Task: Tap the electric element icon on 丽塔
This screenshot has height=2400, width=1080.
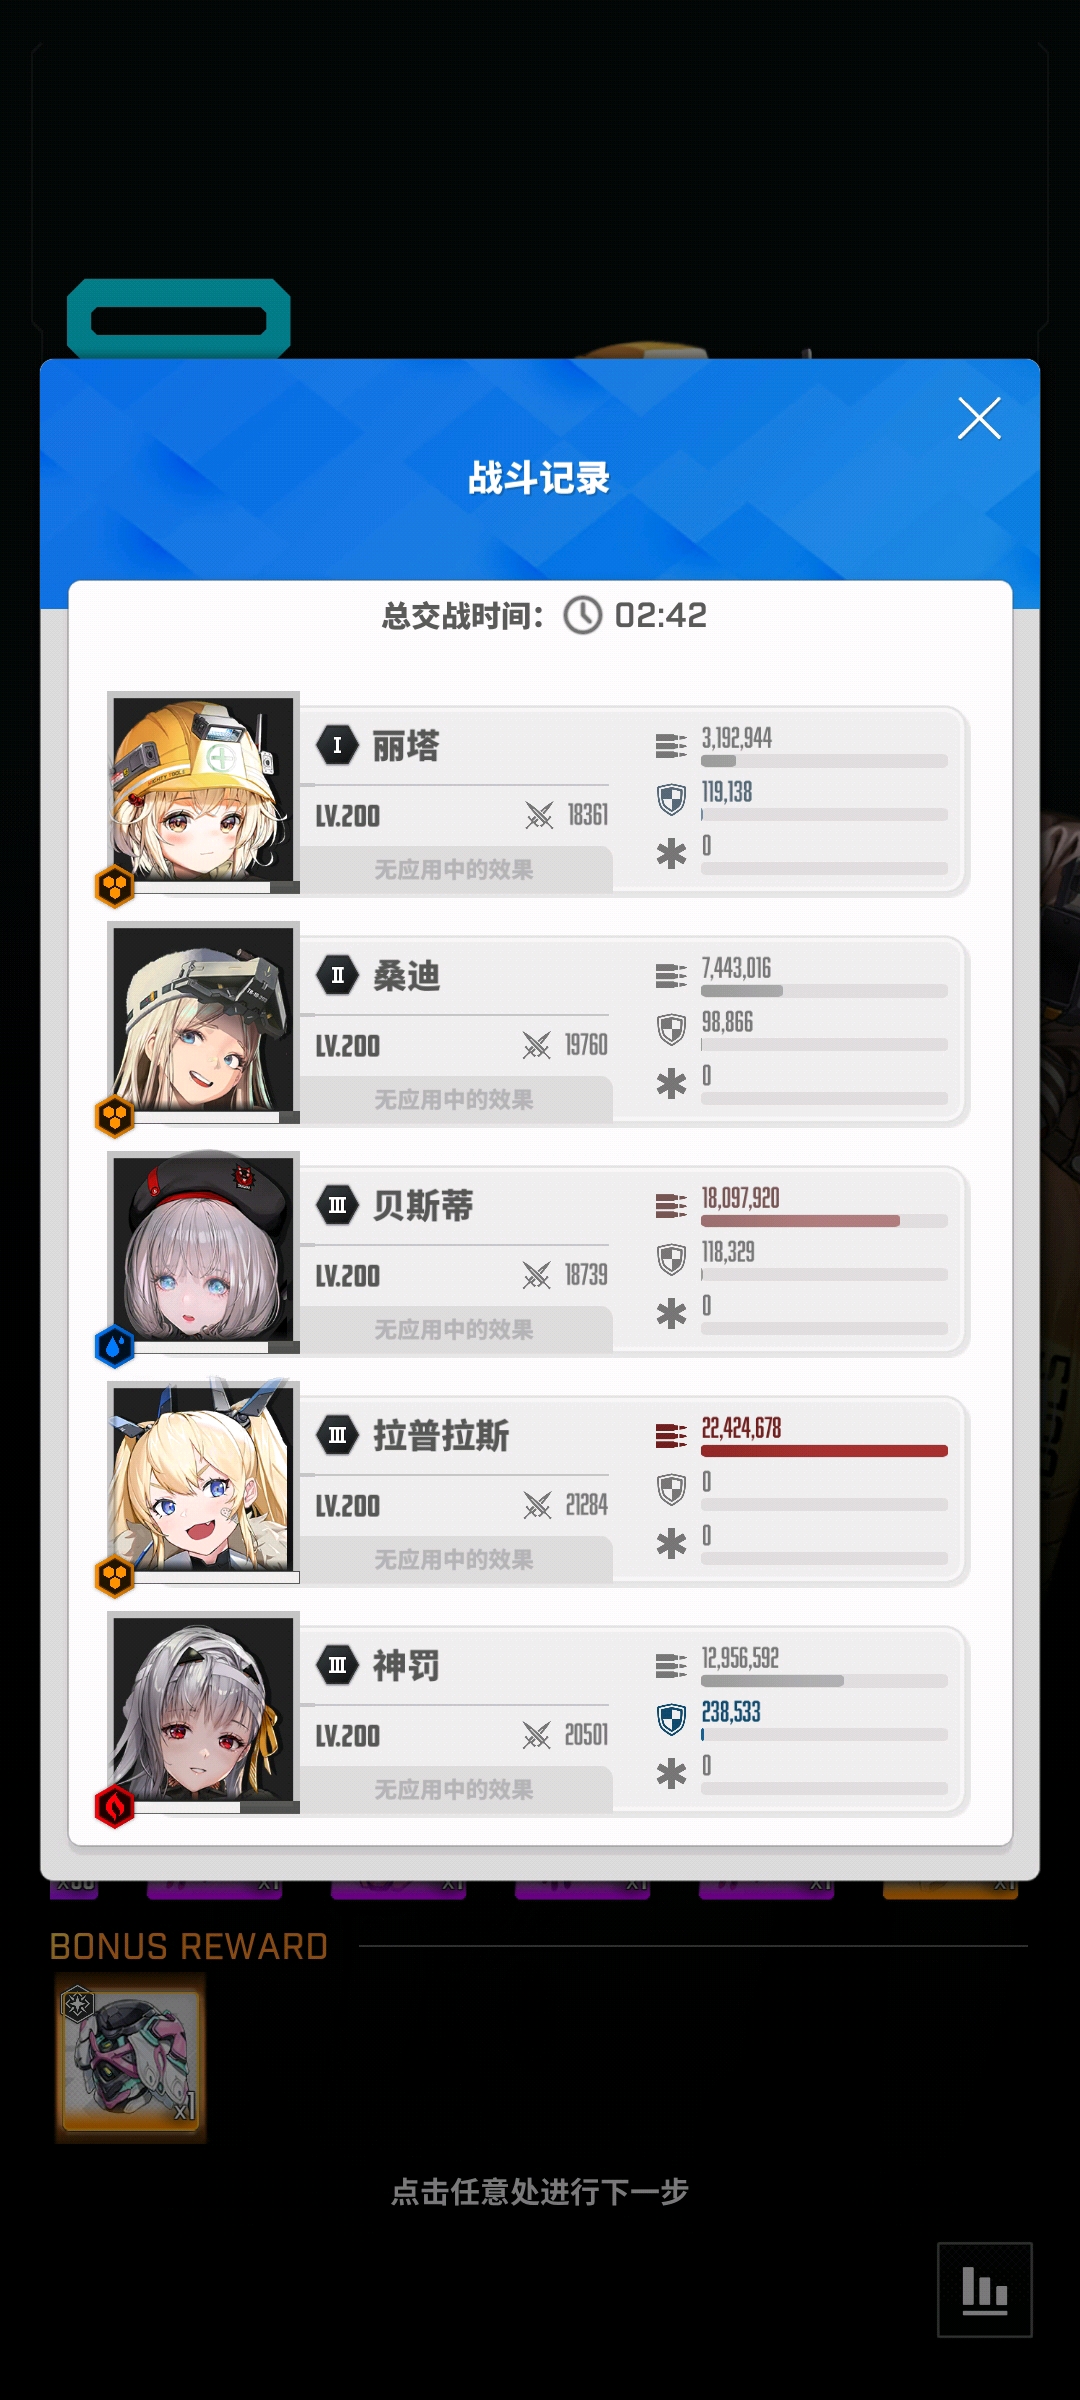Action: coord(114,887)
